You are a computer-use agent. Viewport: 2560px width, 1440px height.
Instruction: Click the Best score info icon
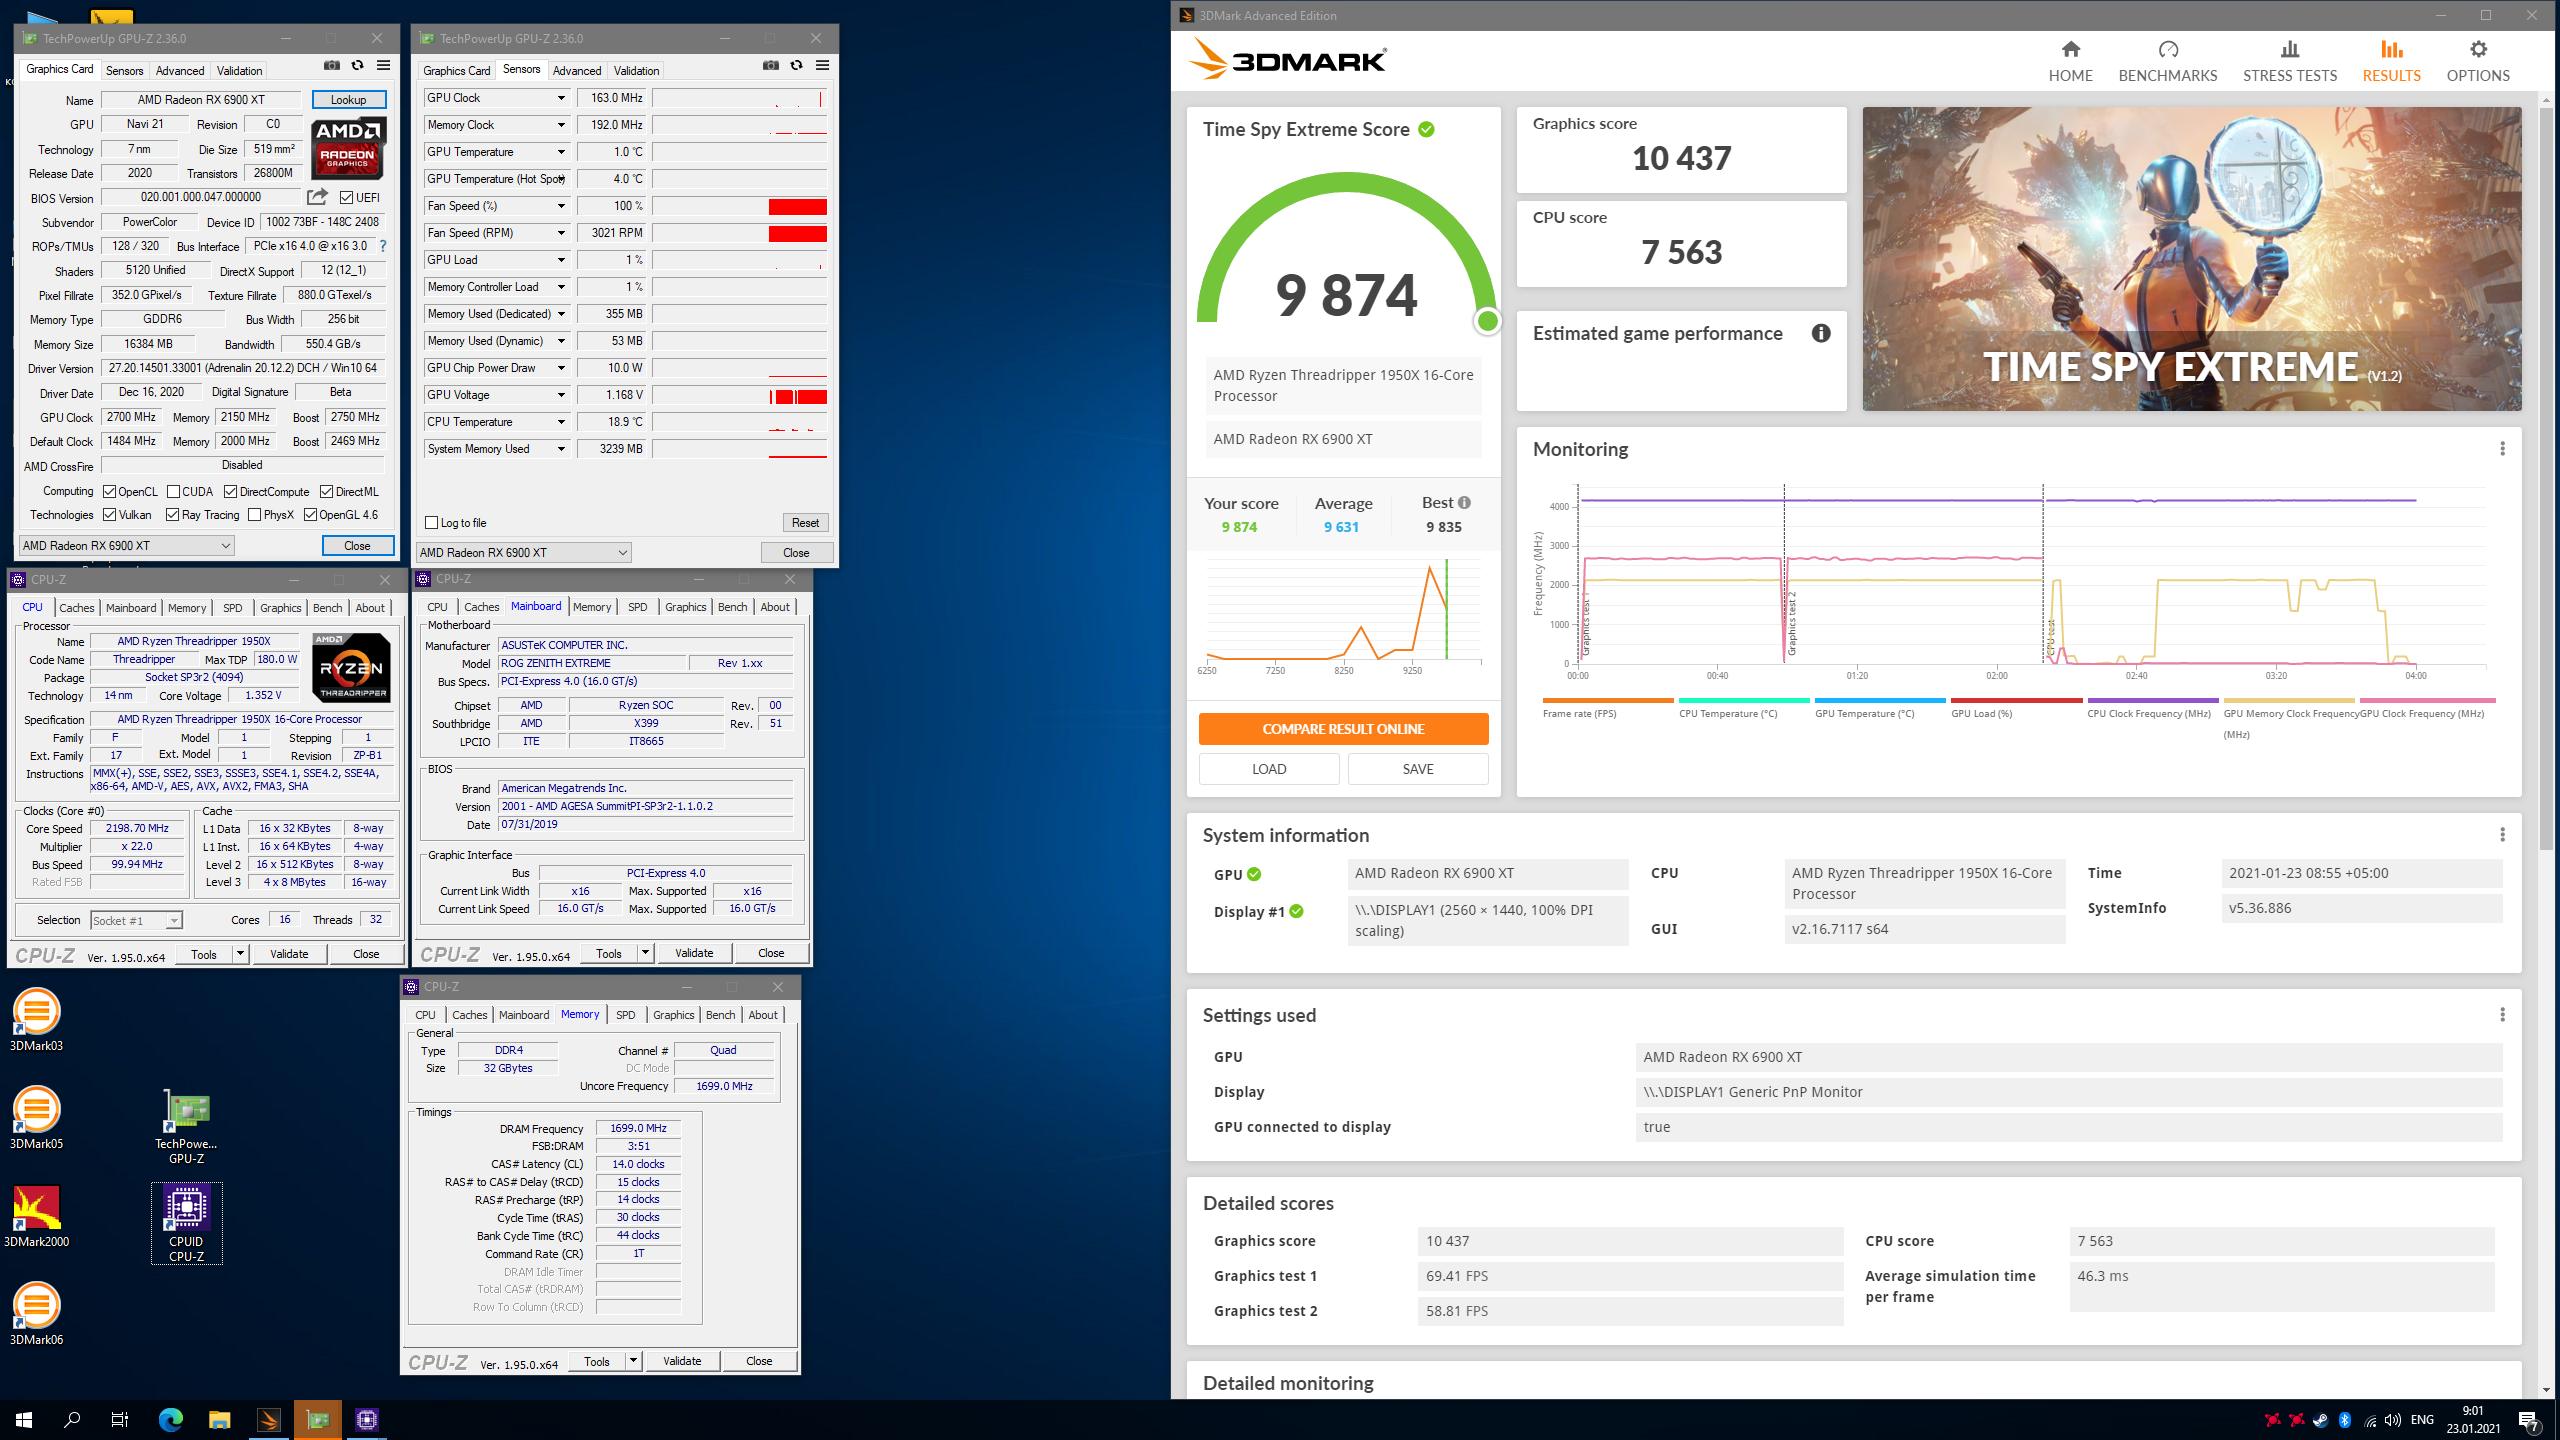pyautogui.click(x=1464, y=502)
